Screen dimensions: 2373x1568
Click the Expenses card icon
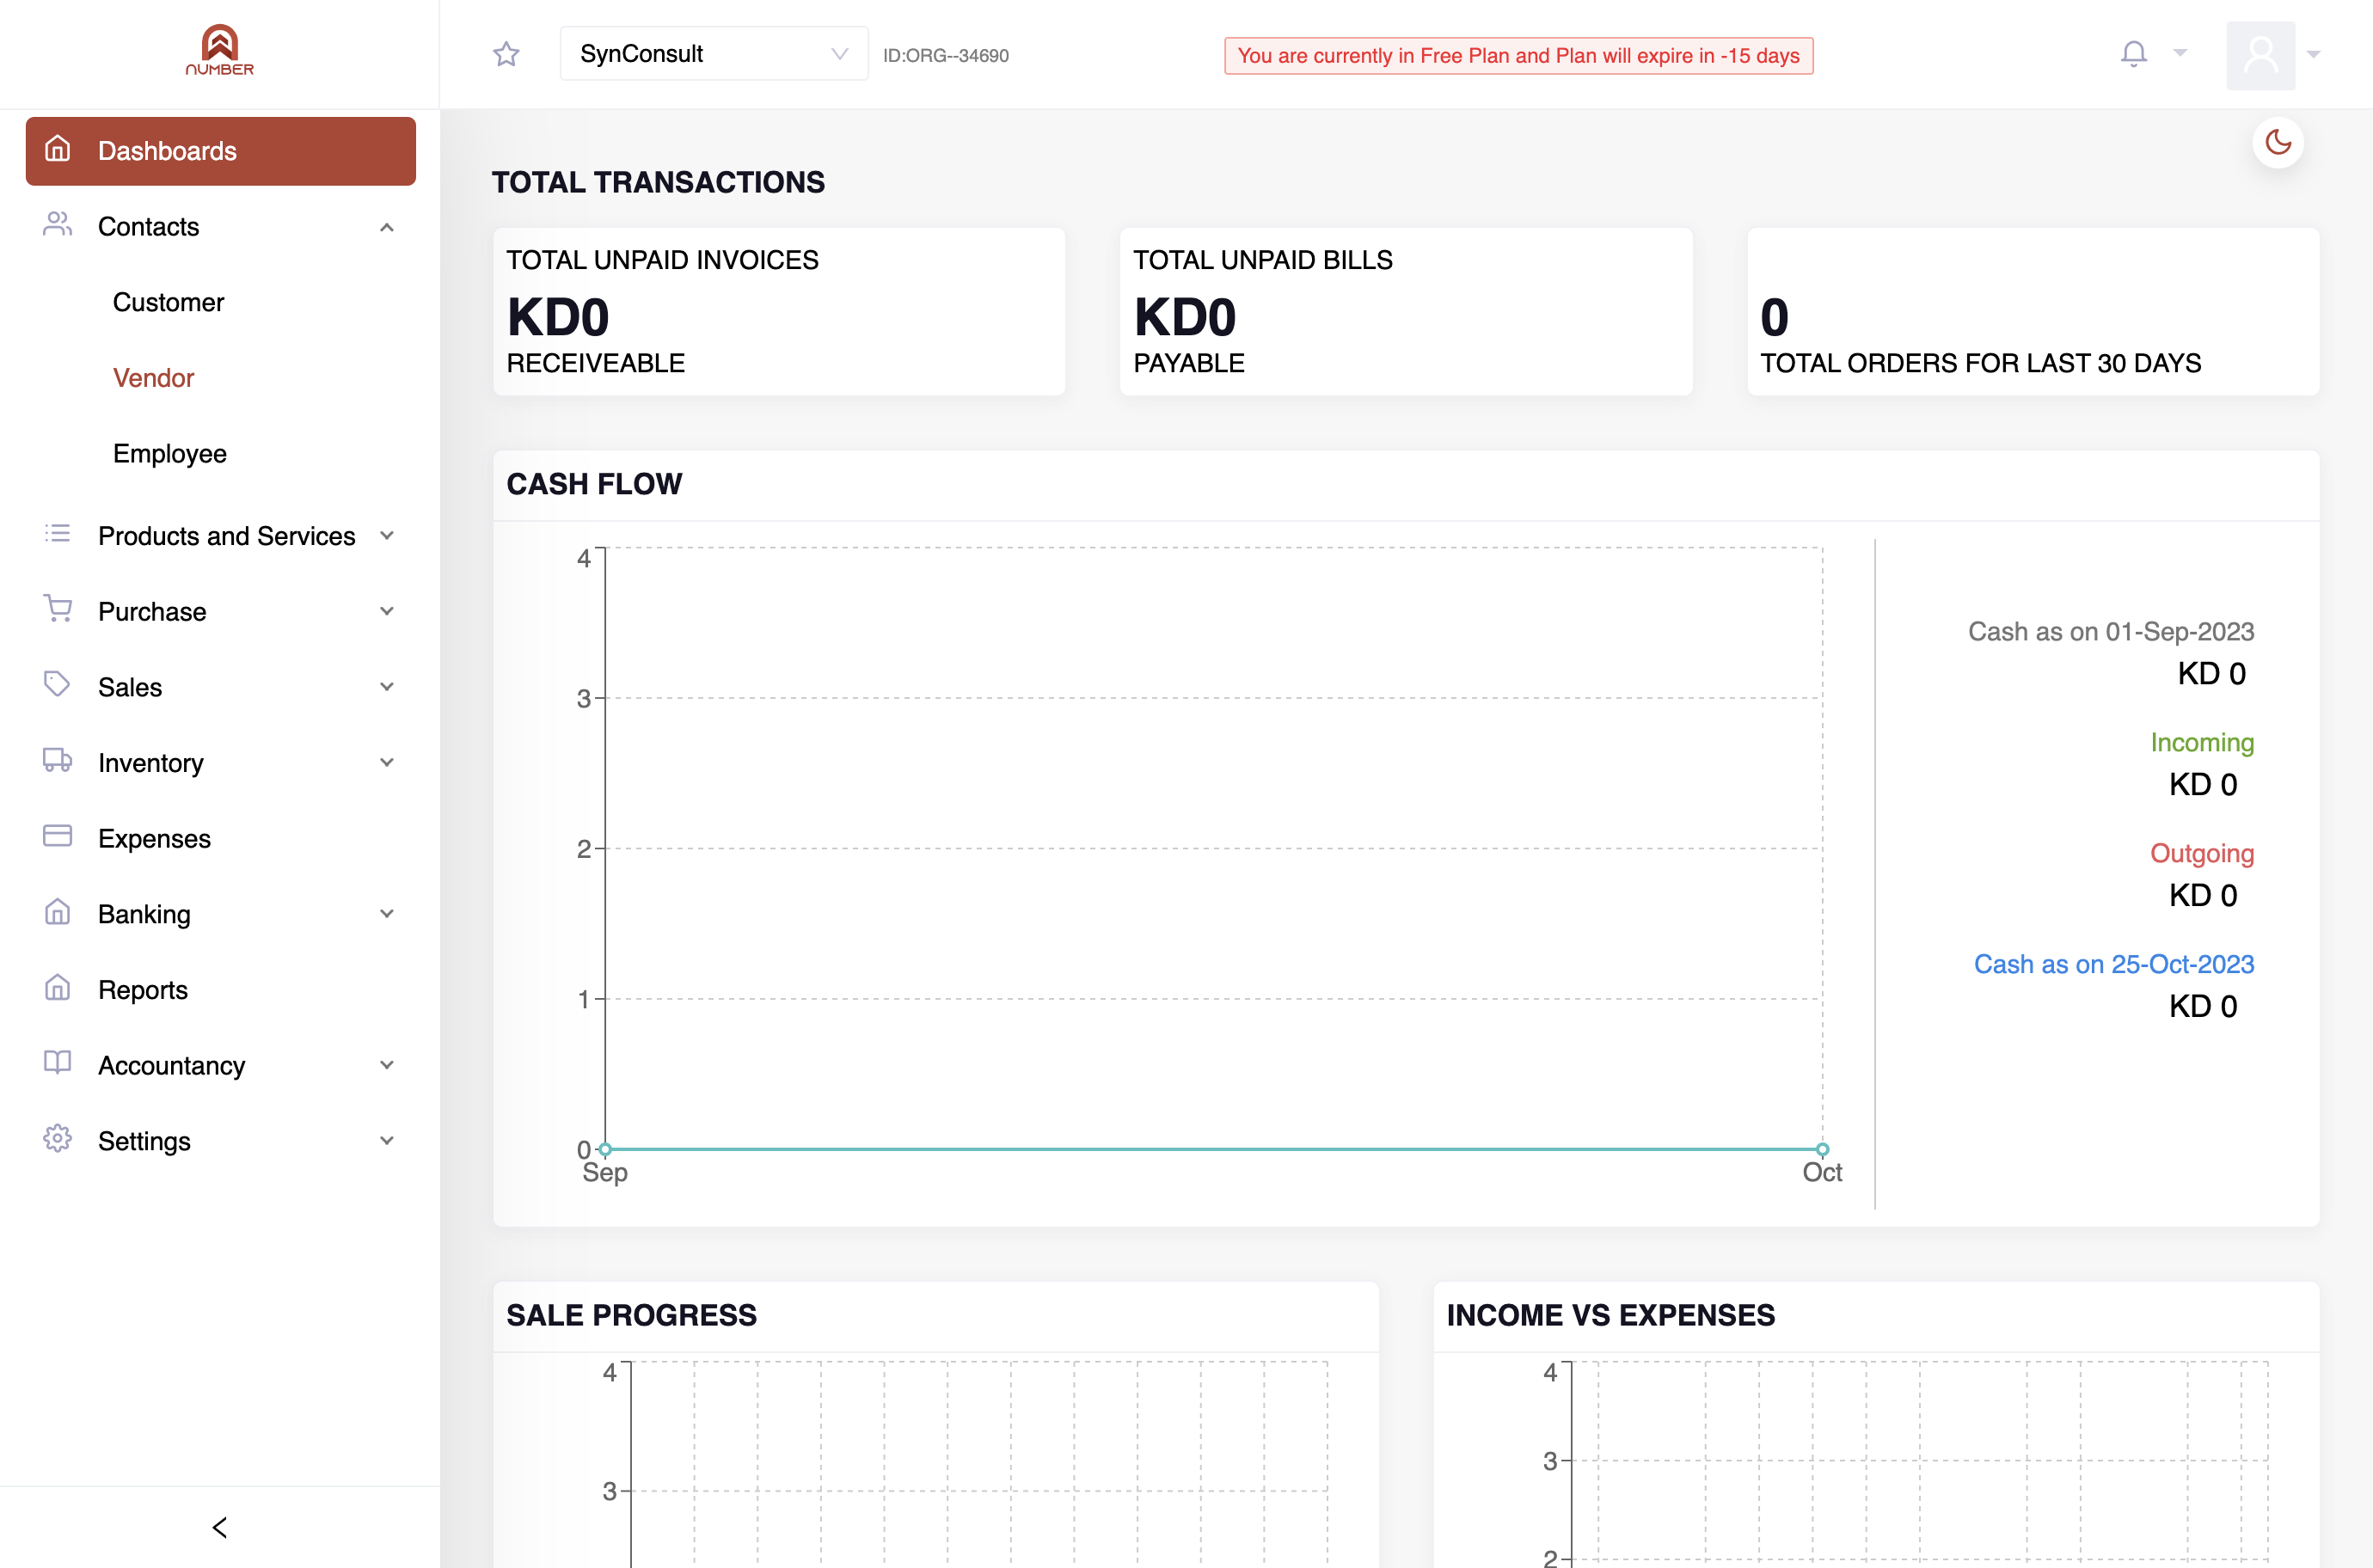(58, 836)
